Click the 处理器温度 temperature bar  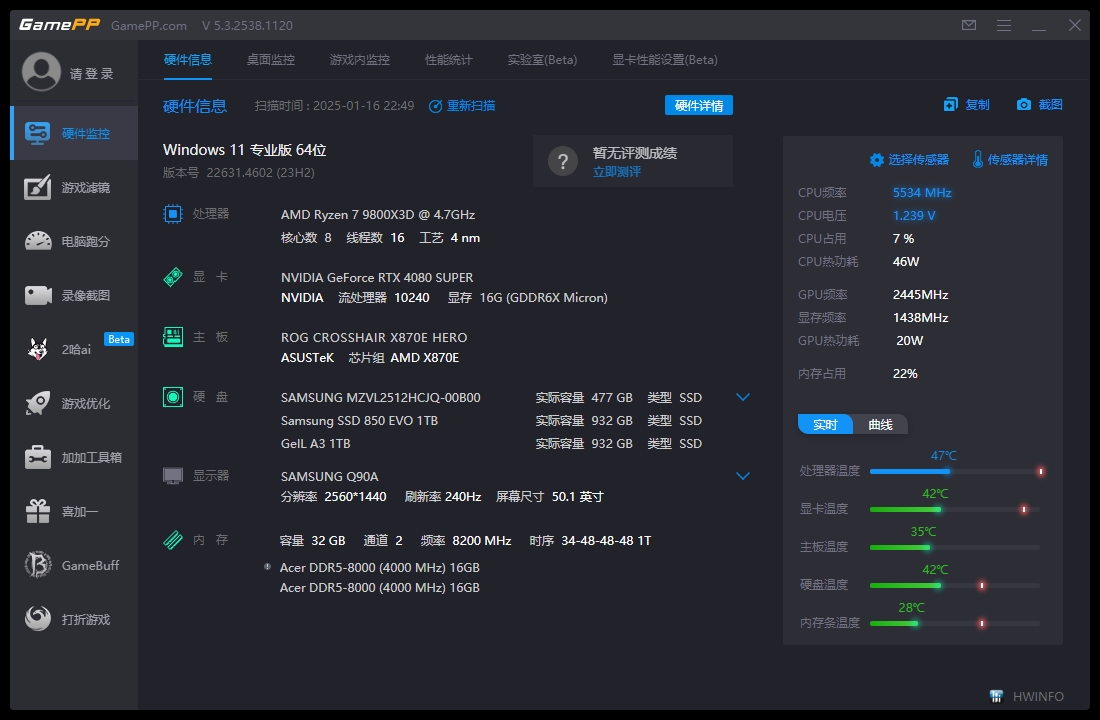[957, 472]
